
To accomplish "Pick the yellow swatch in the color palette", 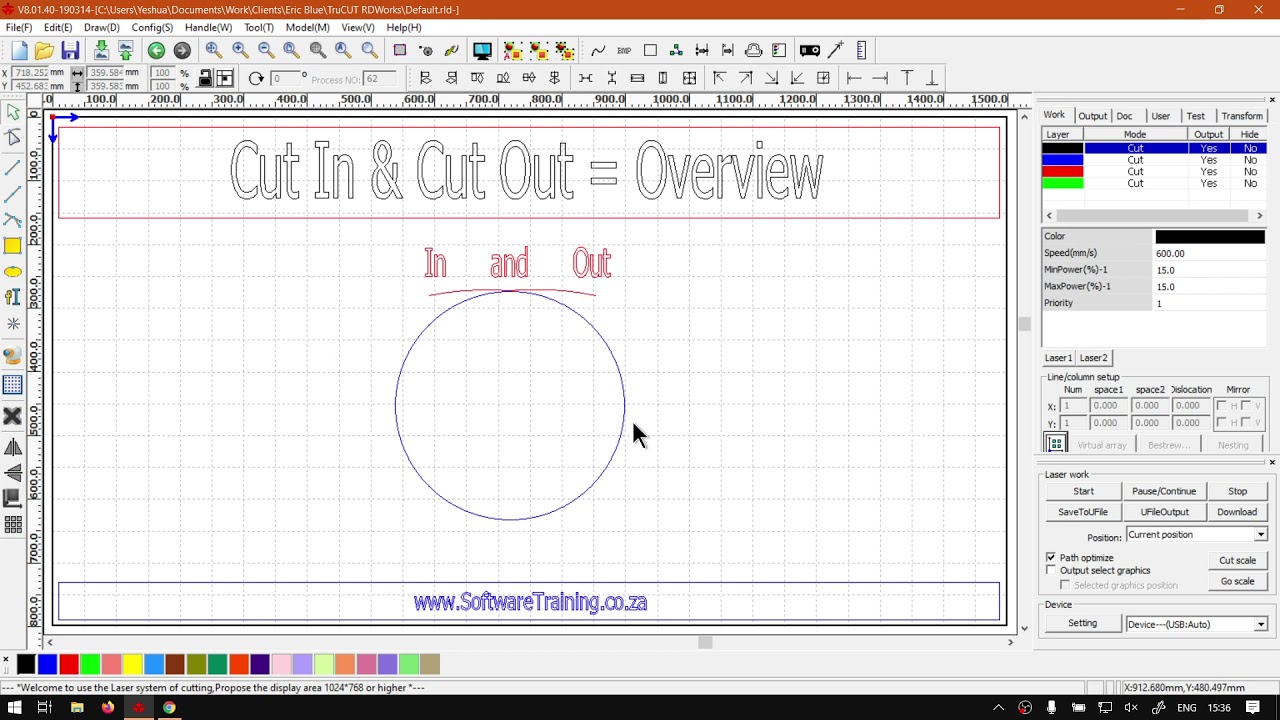I will click(132, 664).
